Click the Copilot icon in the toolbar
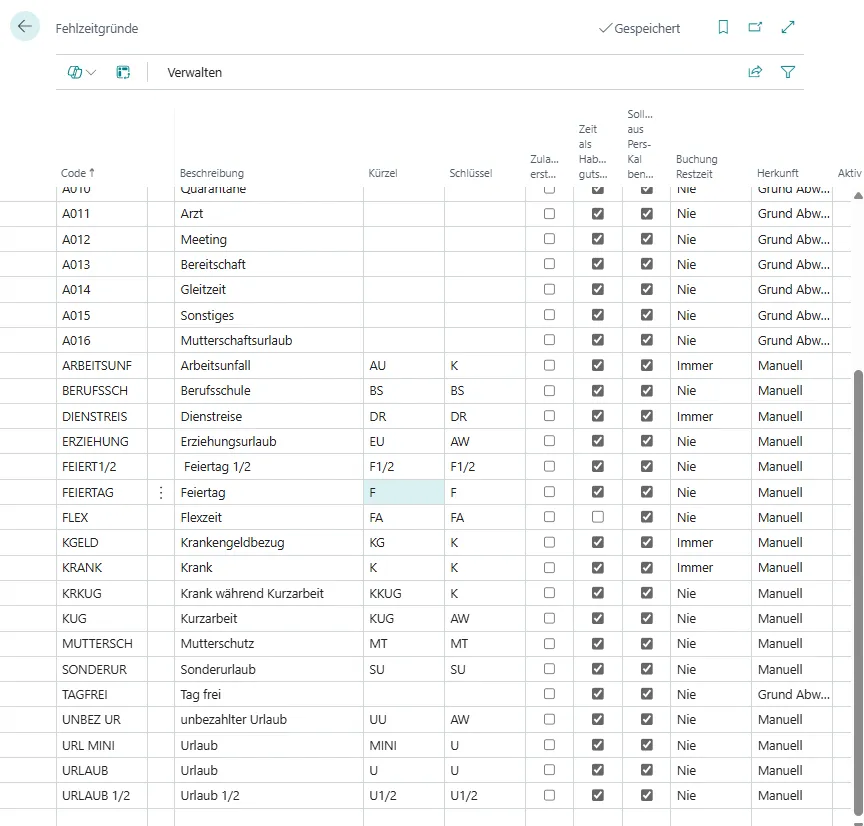 coord(75,72)
